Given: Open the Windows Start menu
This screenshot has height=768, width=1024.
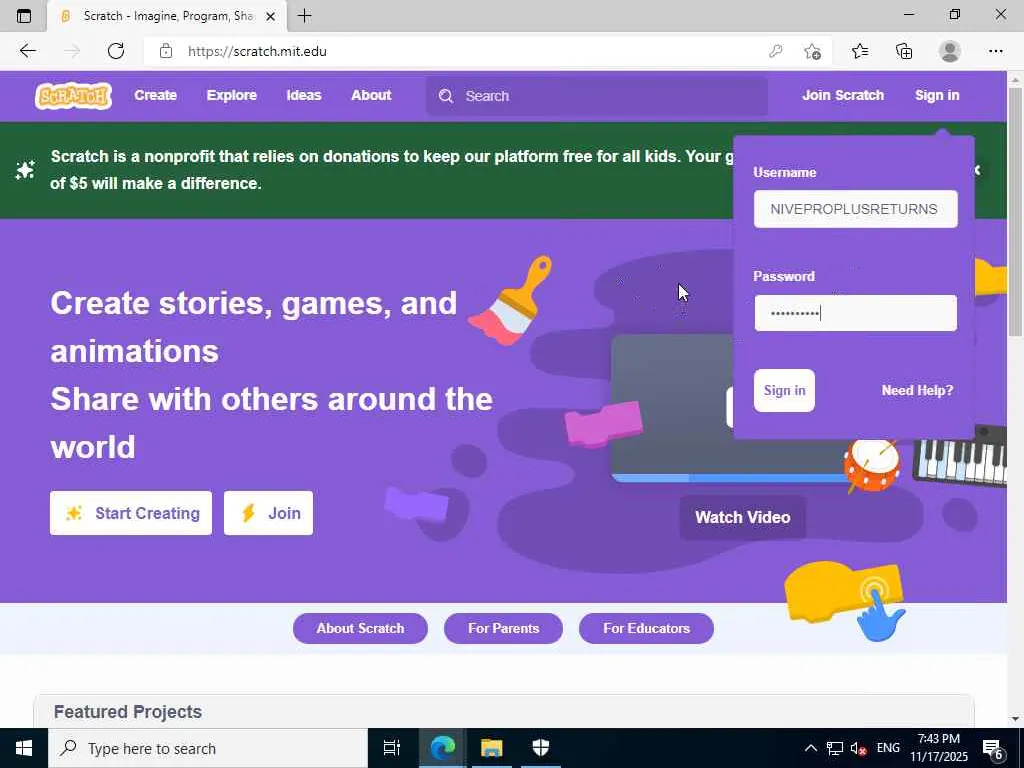Looking at the screenshot, I should 24,748.
